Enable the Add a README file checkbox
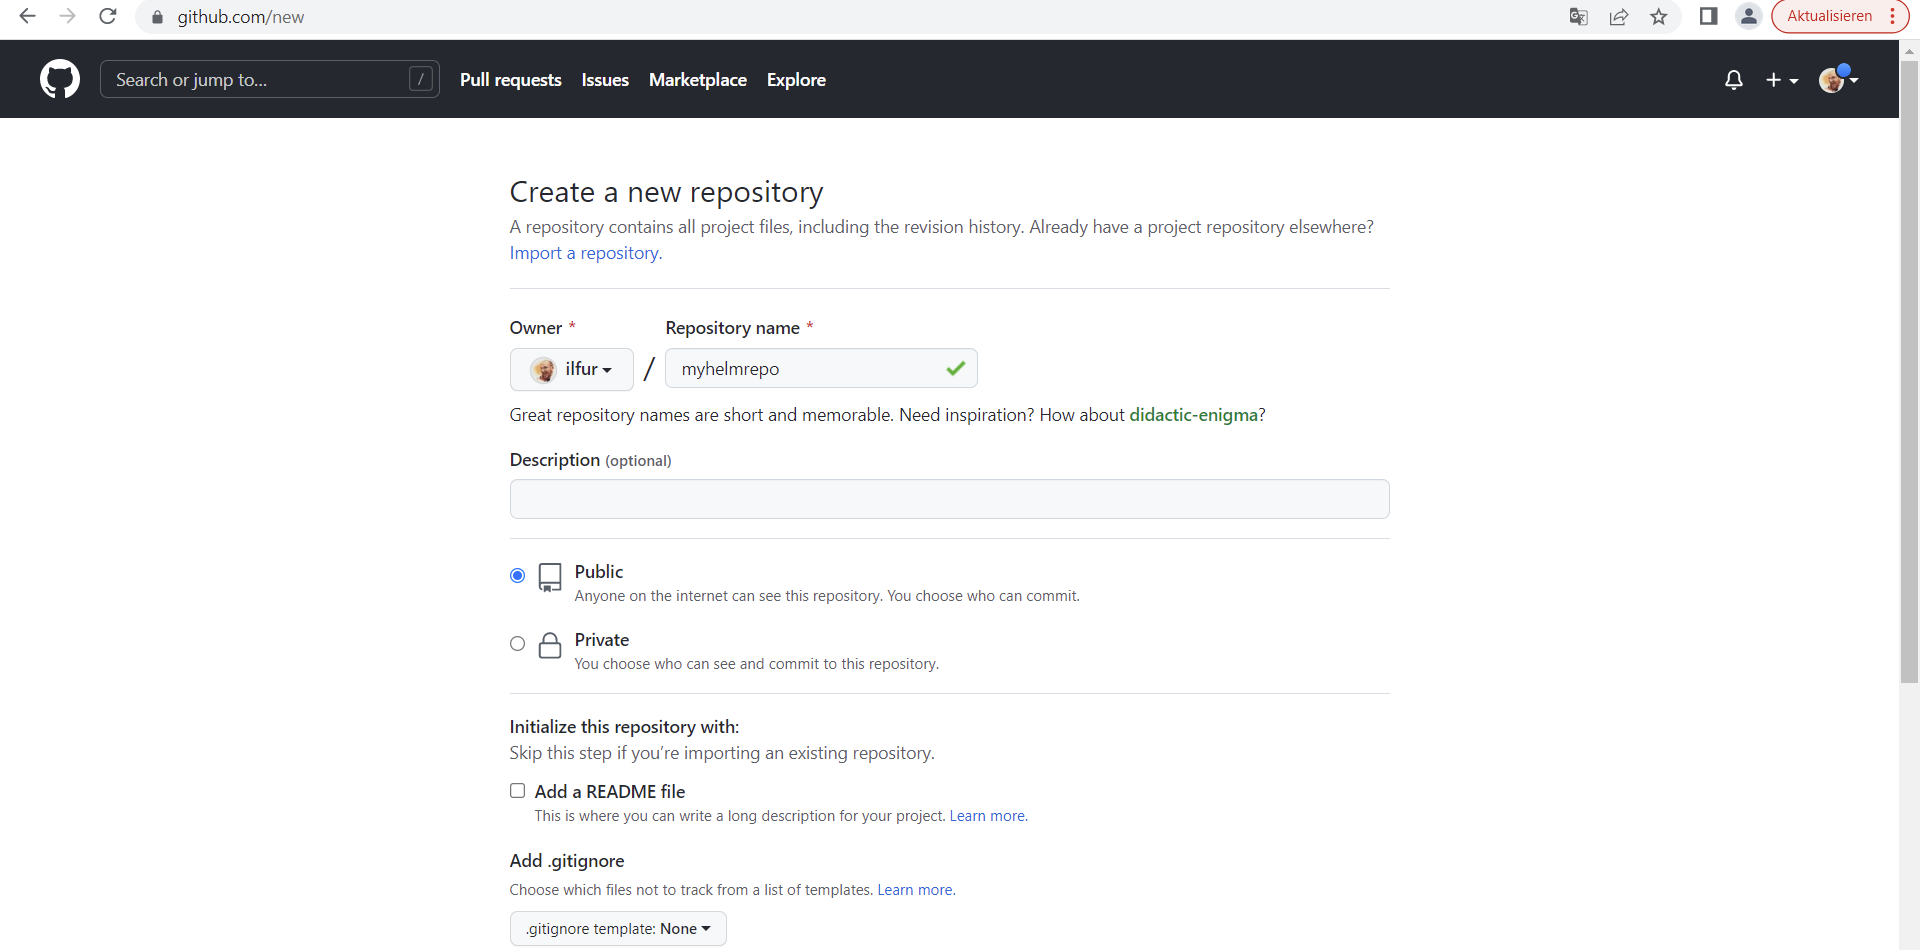This screenshot has height=950, width=1920. click(x=517, y=790)
